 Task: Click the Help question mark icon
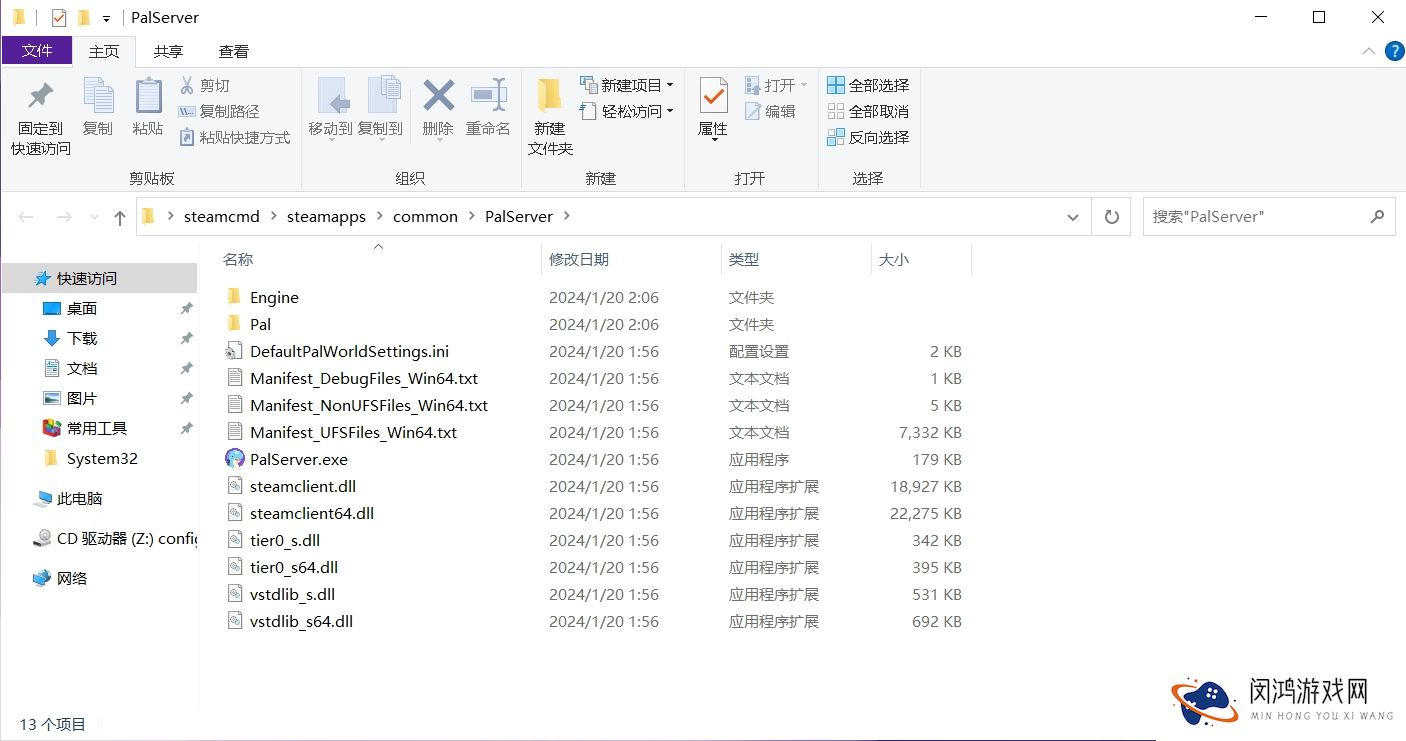point(1394,51)
